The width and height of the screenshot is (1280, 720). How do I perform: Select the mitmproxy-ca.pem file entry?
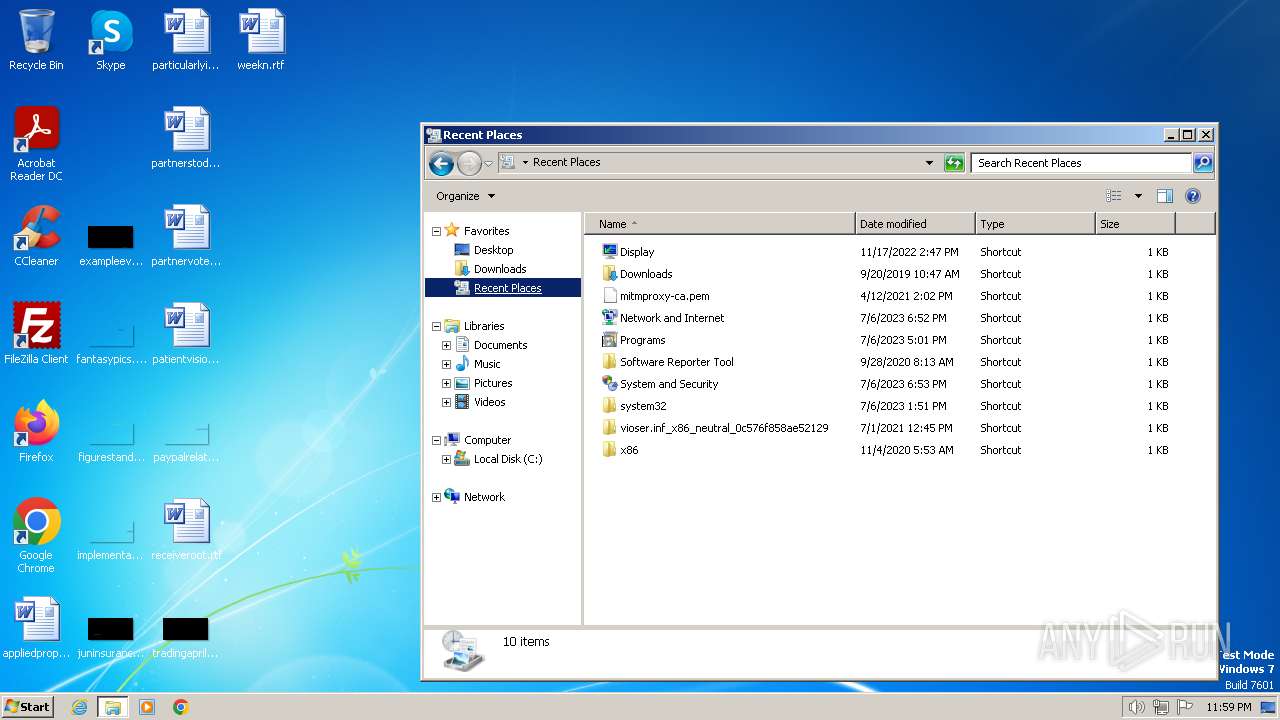click(x=664, y=296)
